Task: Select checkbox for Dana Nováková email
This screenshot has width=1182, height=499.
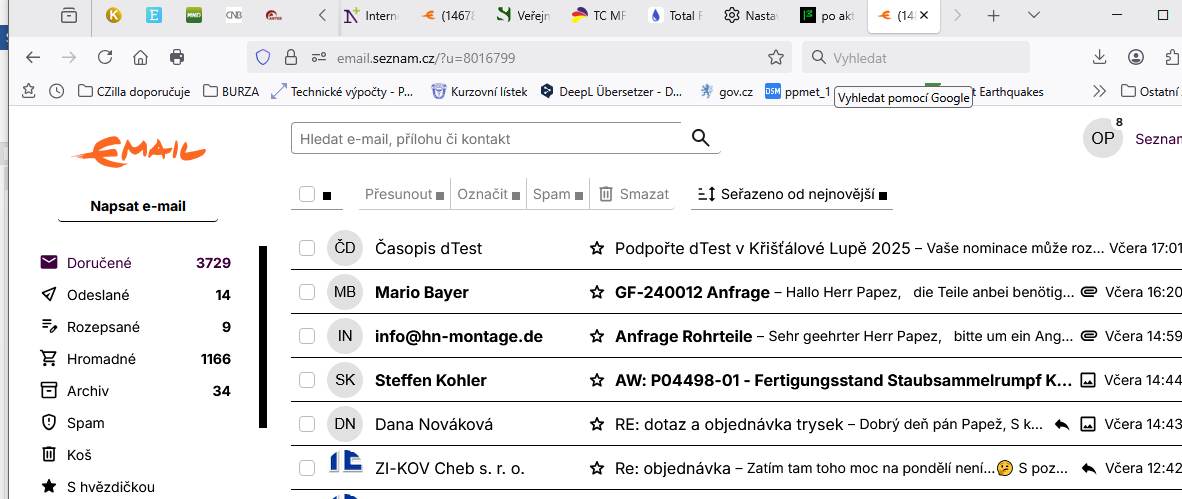Action: click(x=307, y=424)
